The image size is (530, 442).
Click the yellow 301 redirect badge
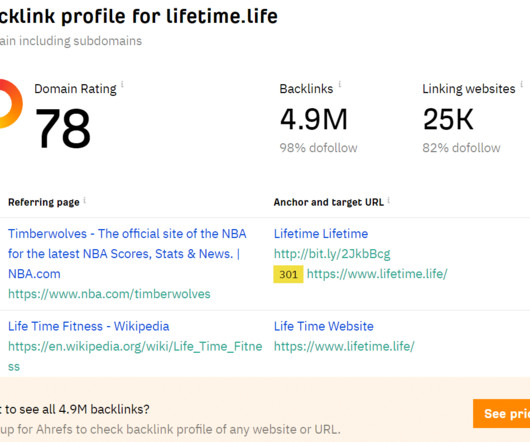coord(288,274)
